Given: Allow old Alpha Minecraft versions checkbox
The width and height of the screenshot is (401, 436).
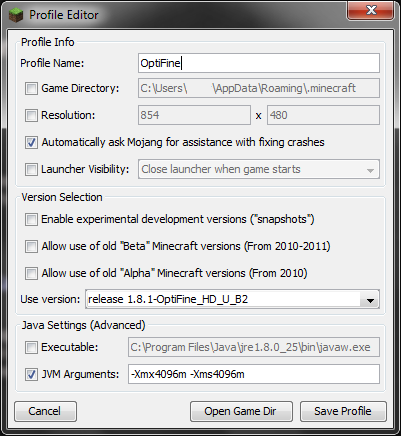Looking at the screenshot, I should [31, 273].
